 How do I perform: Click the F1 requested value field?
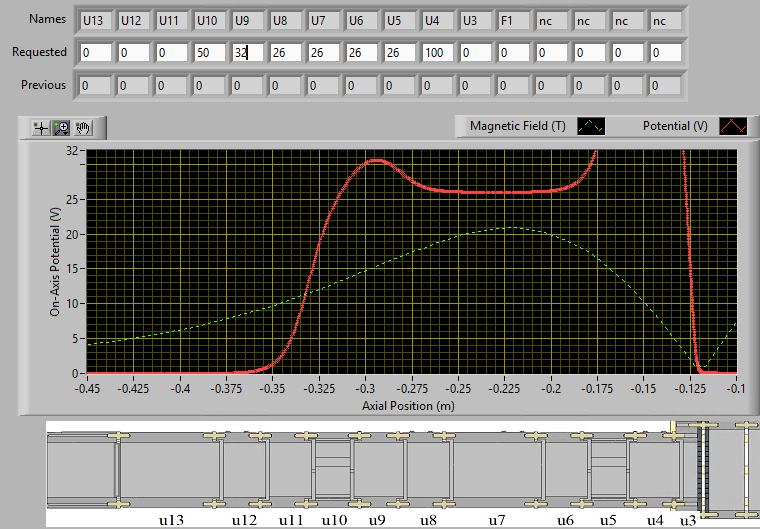(513, 53)
